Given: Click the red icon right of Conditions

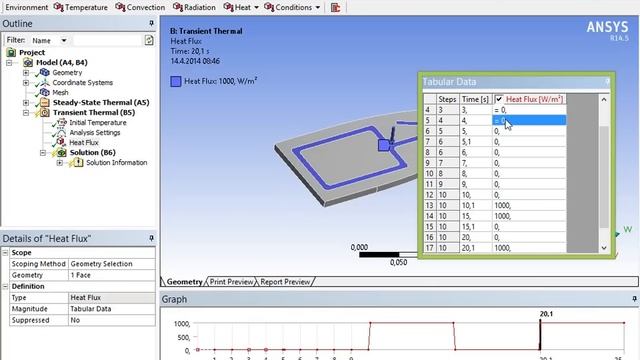Looking at the screenshot, I should [336, 7].
